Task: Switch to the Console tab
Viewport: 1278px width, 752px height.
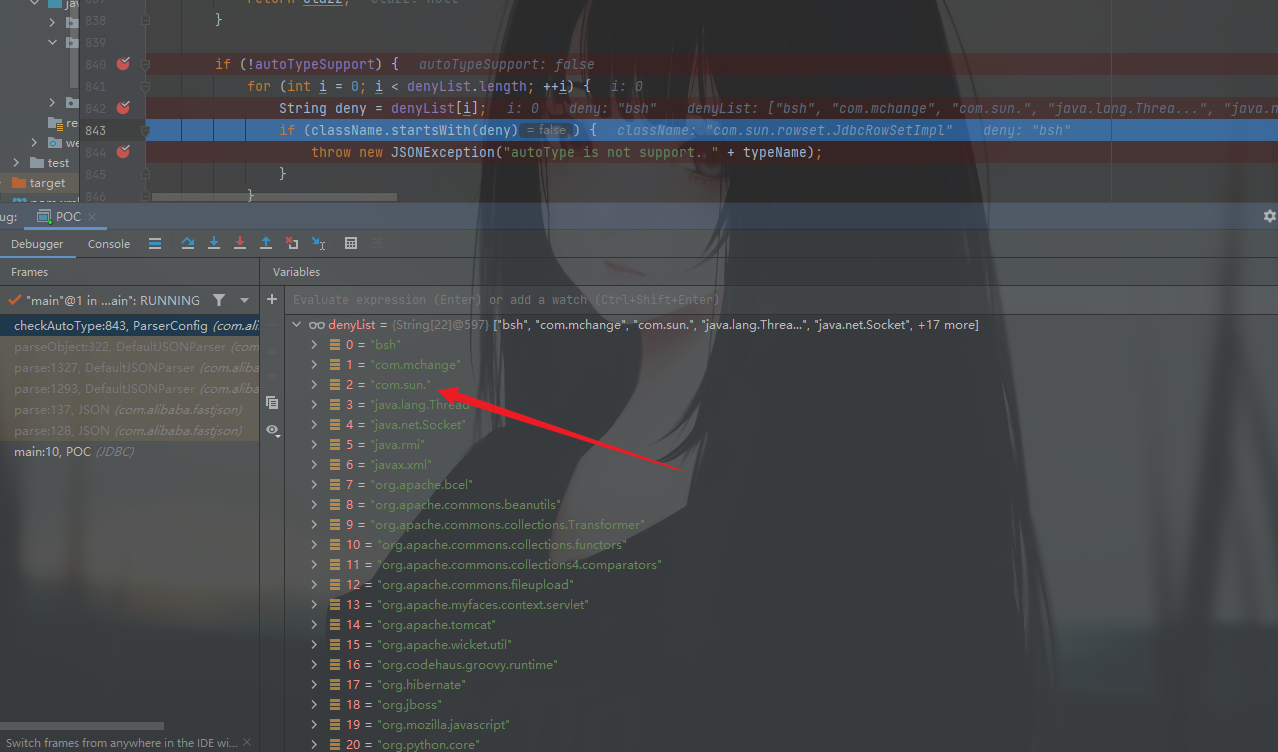Action: [x=109, y=244]
